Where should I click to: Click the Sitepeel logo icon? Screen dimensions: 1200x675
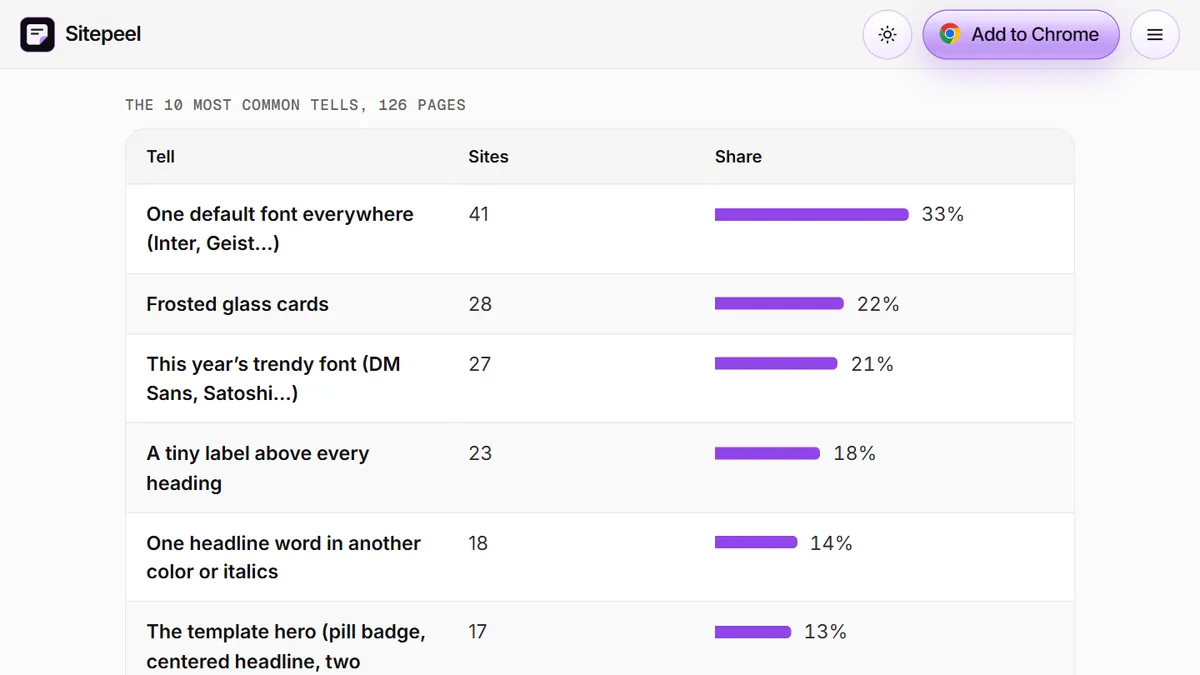click(38, 35)
